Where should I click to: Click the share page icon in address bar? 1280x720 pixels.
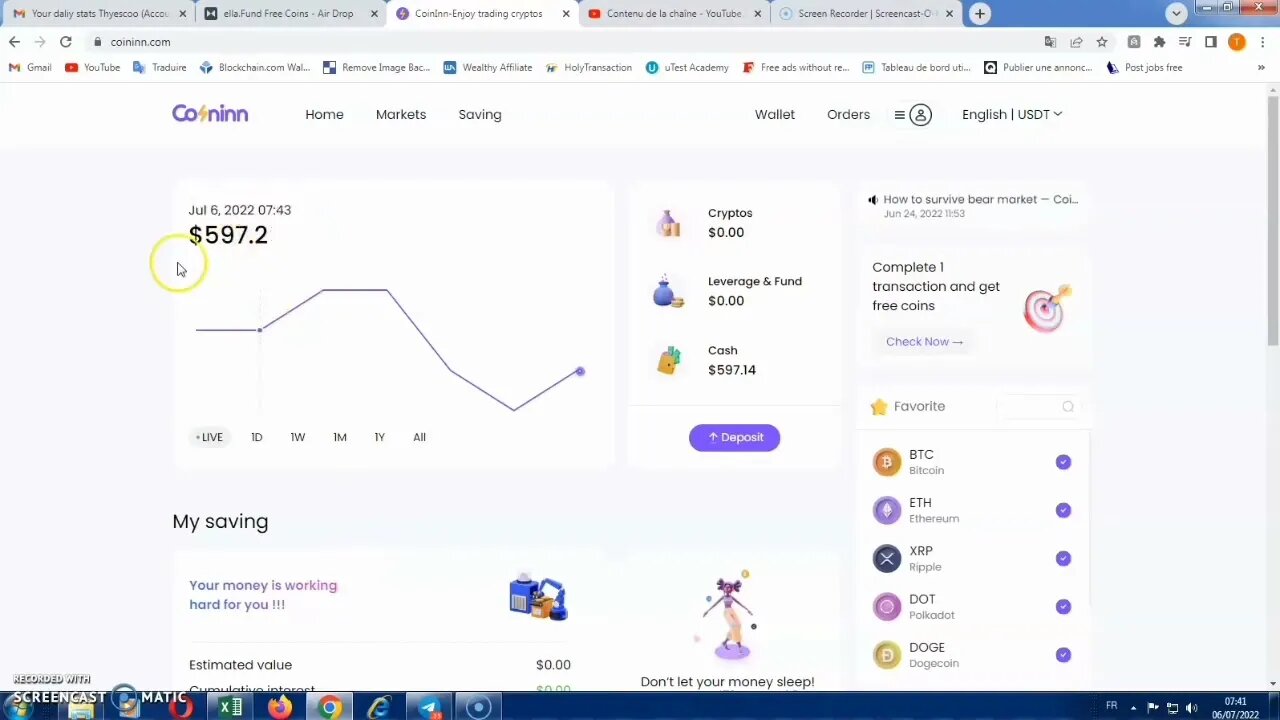[x=1076, y=42]
